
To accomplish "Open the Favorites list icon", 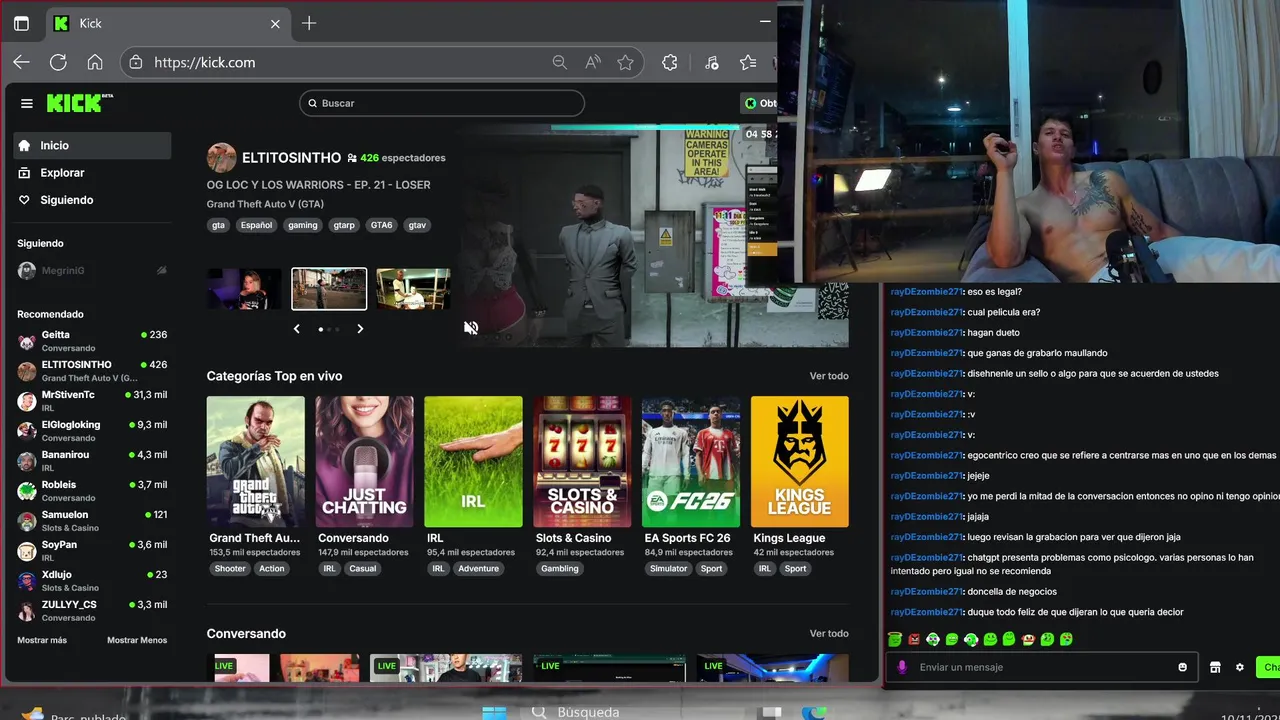I will [x=748, y=62].
